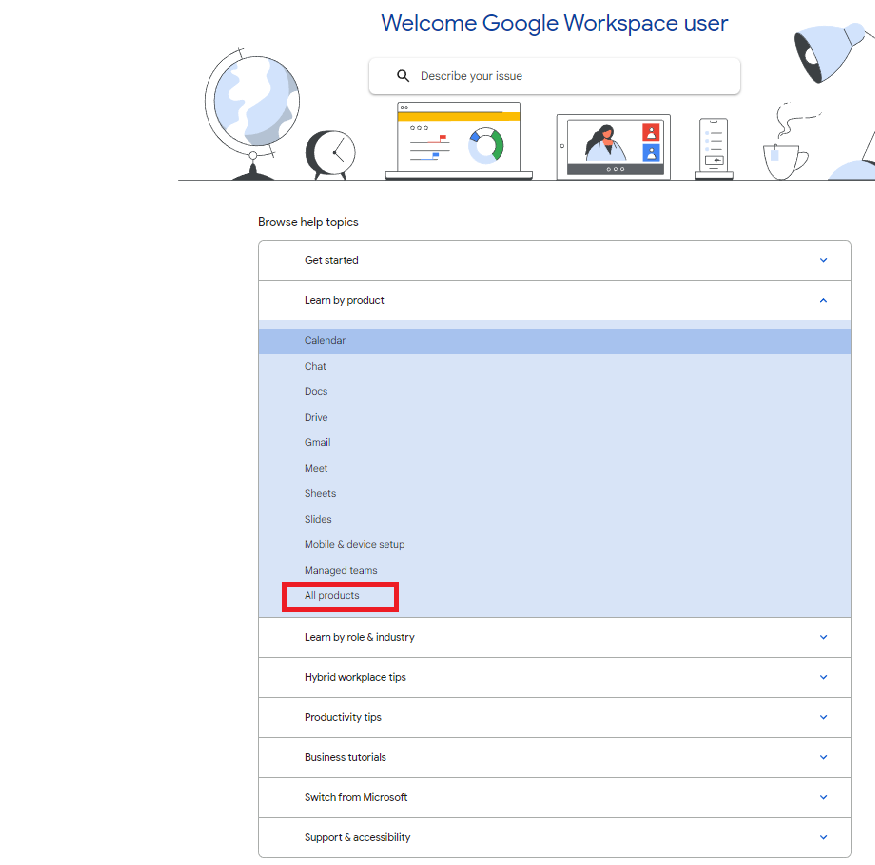875x865 pixels.
Task: Click the Browse help topics label
Action: [x=308, y=222]
